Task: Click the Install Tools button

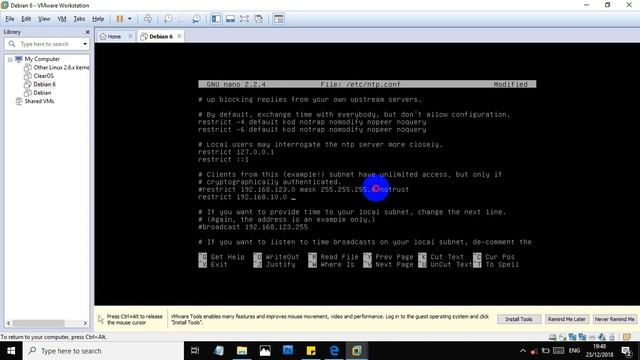Action: pos(519,319)
